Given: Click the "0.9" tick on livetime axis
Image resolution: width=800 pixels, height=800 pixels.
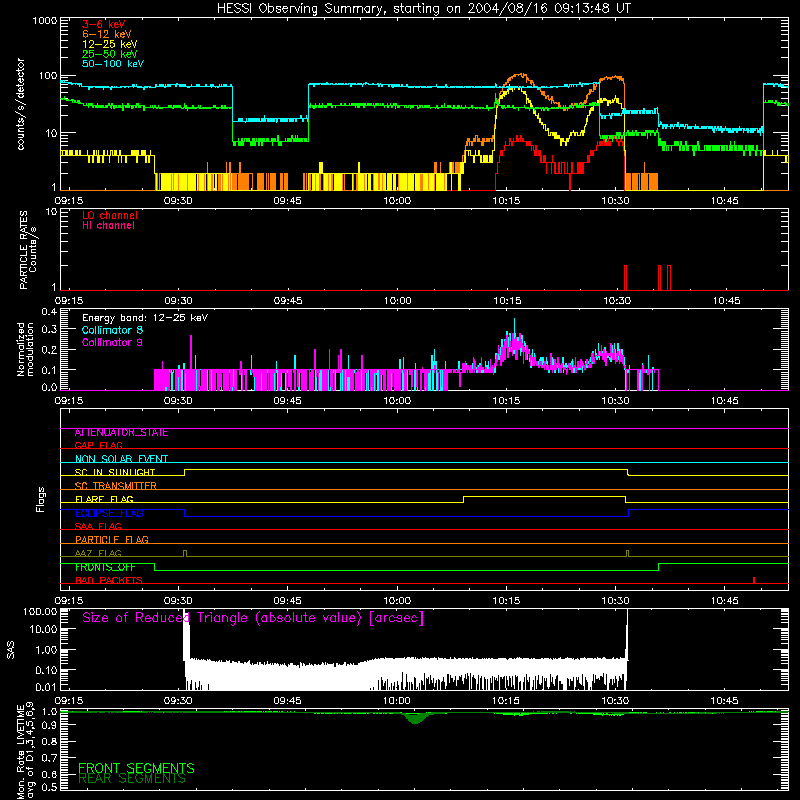Looking at the screenshot, I should (49, 726).
